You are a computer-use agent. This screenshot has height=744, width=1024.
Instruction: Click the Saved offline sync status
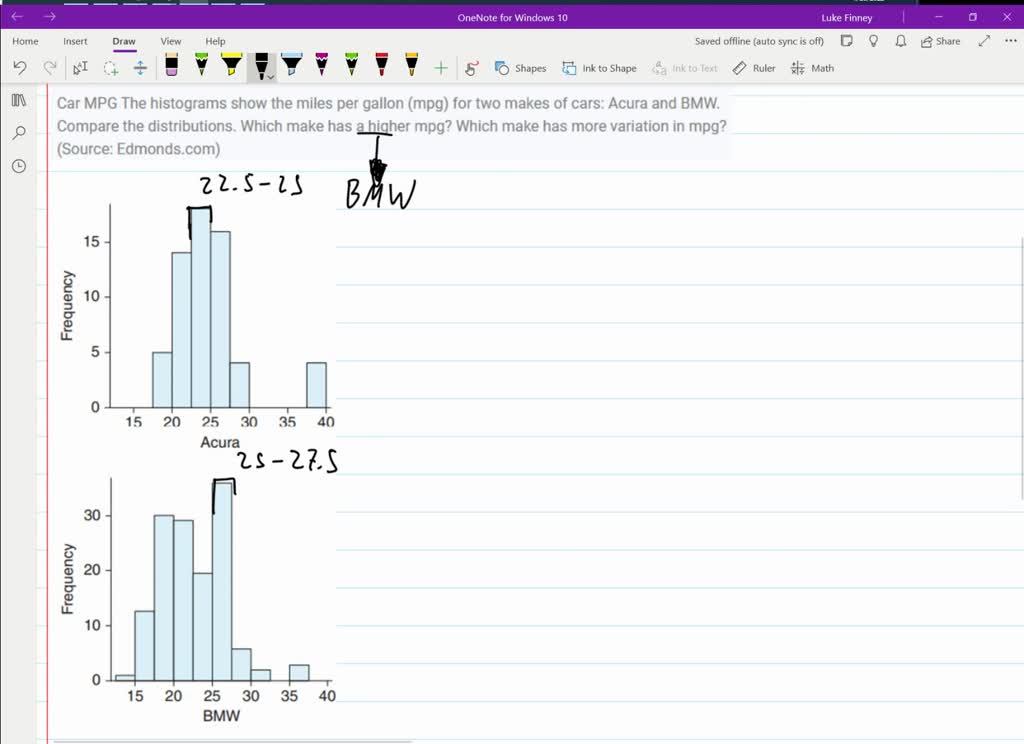pyautogui.click(x=759, y=41)
